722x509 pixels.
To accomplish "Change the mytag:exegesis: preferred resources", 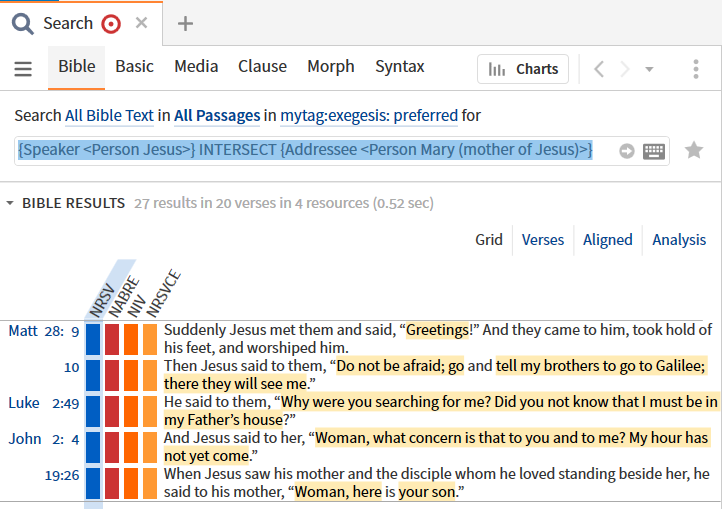I will [x=369, y=116].
